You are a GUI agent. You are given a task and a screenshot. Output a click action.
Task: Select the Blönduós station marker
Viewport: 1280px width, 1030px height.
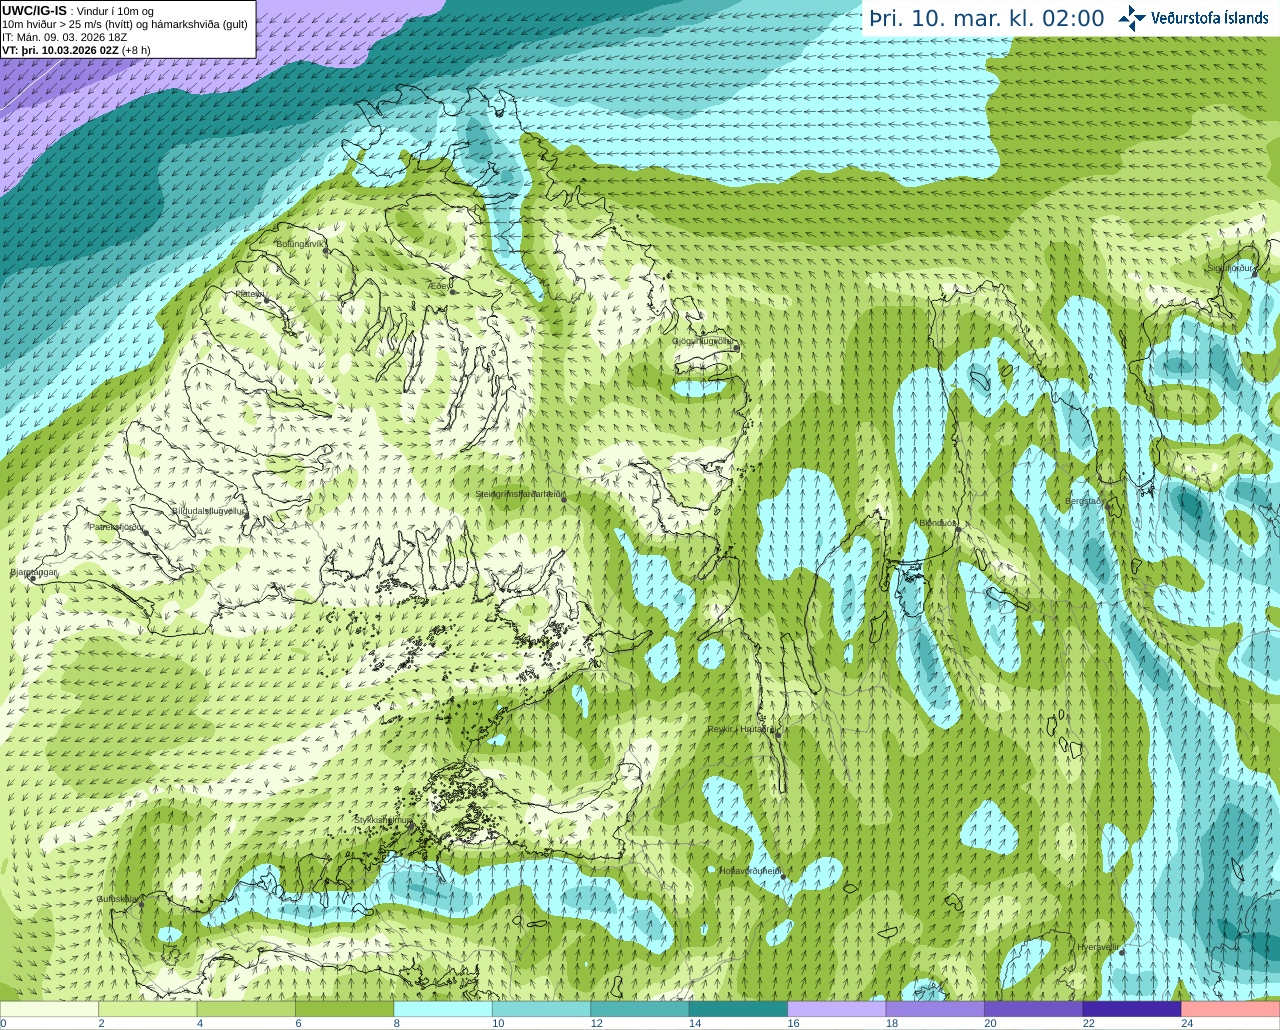coord(958,529)
